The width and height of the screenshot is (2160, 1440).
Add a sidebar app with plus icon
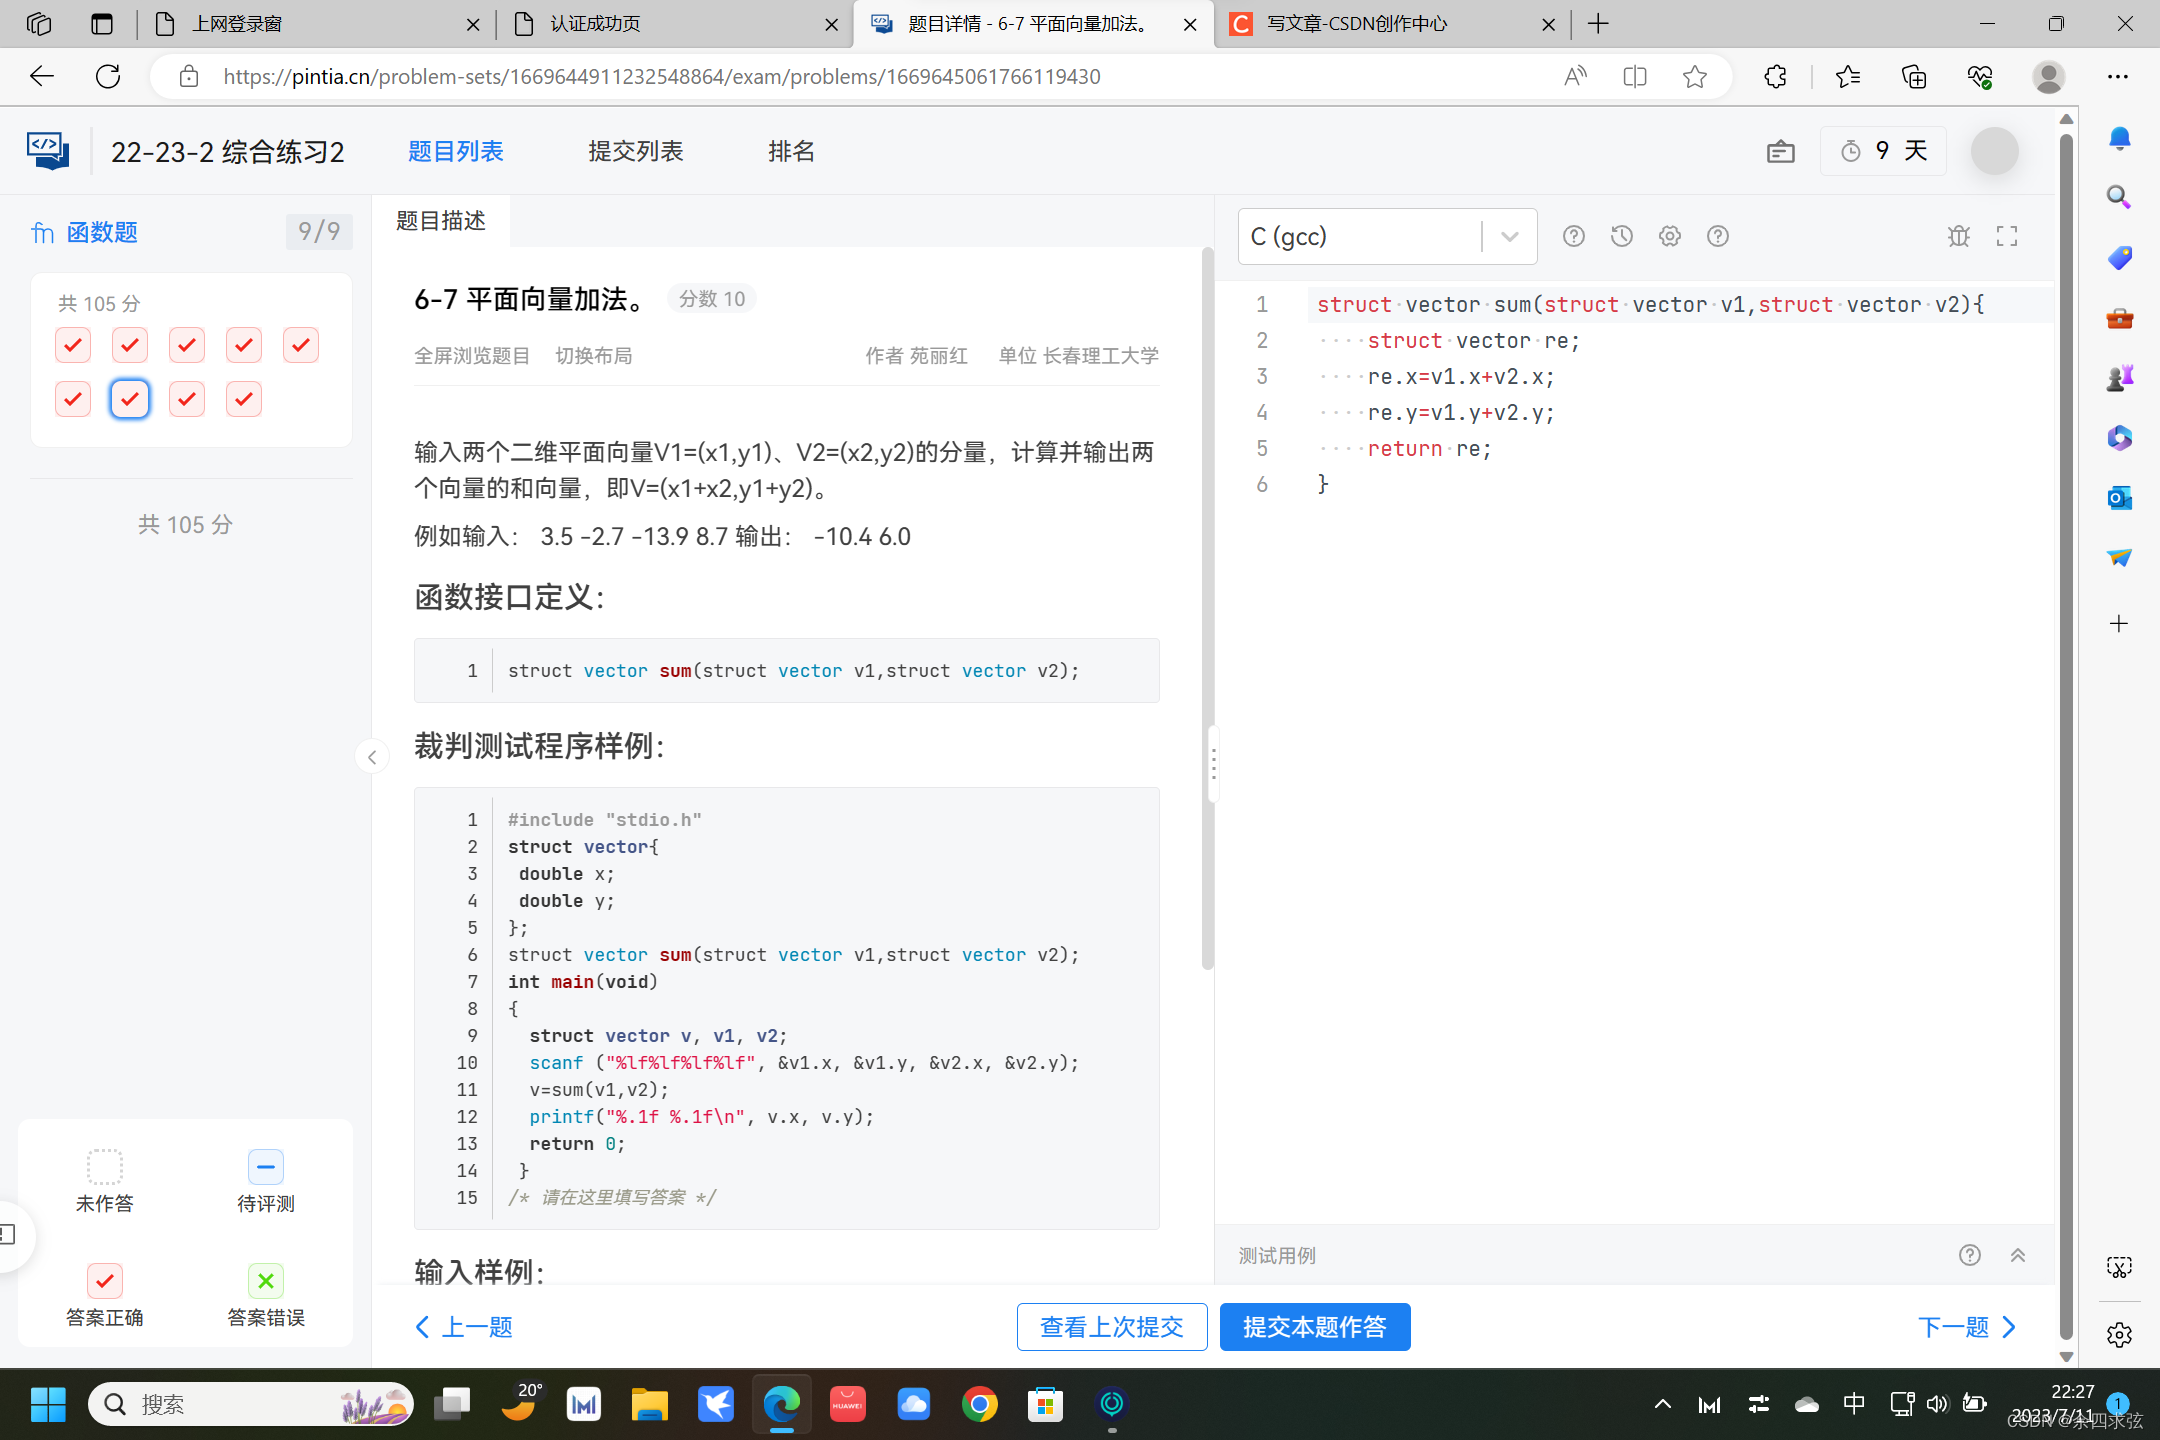pos(2119,624)
